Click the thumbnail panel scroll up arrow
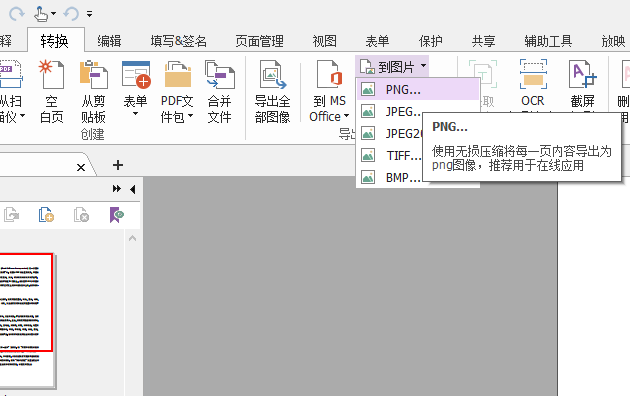Image resolution: width=630 pixels, height=396 pixels. pyautogui.click(x=132, y=238)
